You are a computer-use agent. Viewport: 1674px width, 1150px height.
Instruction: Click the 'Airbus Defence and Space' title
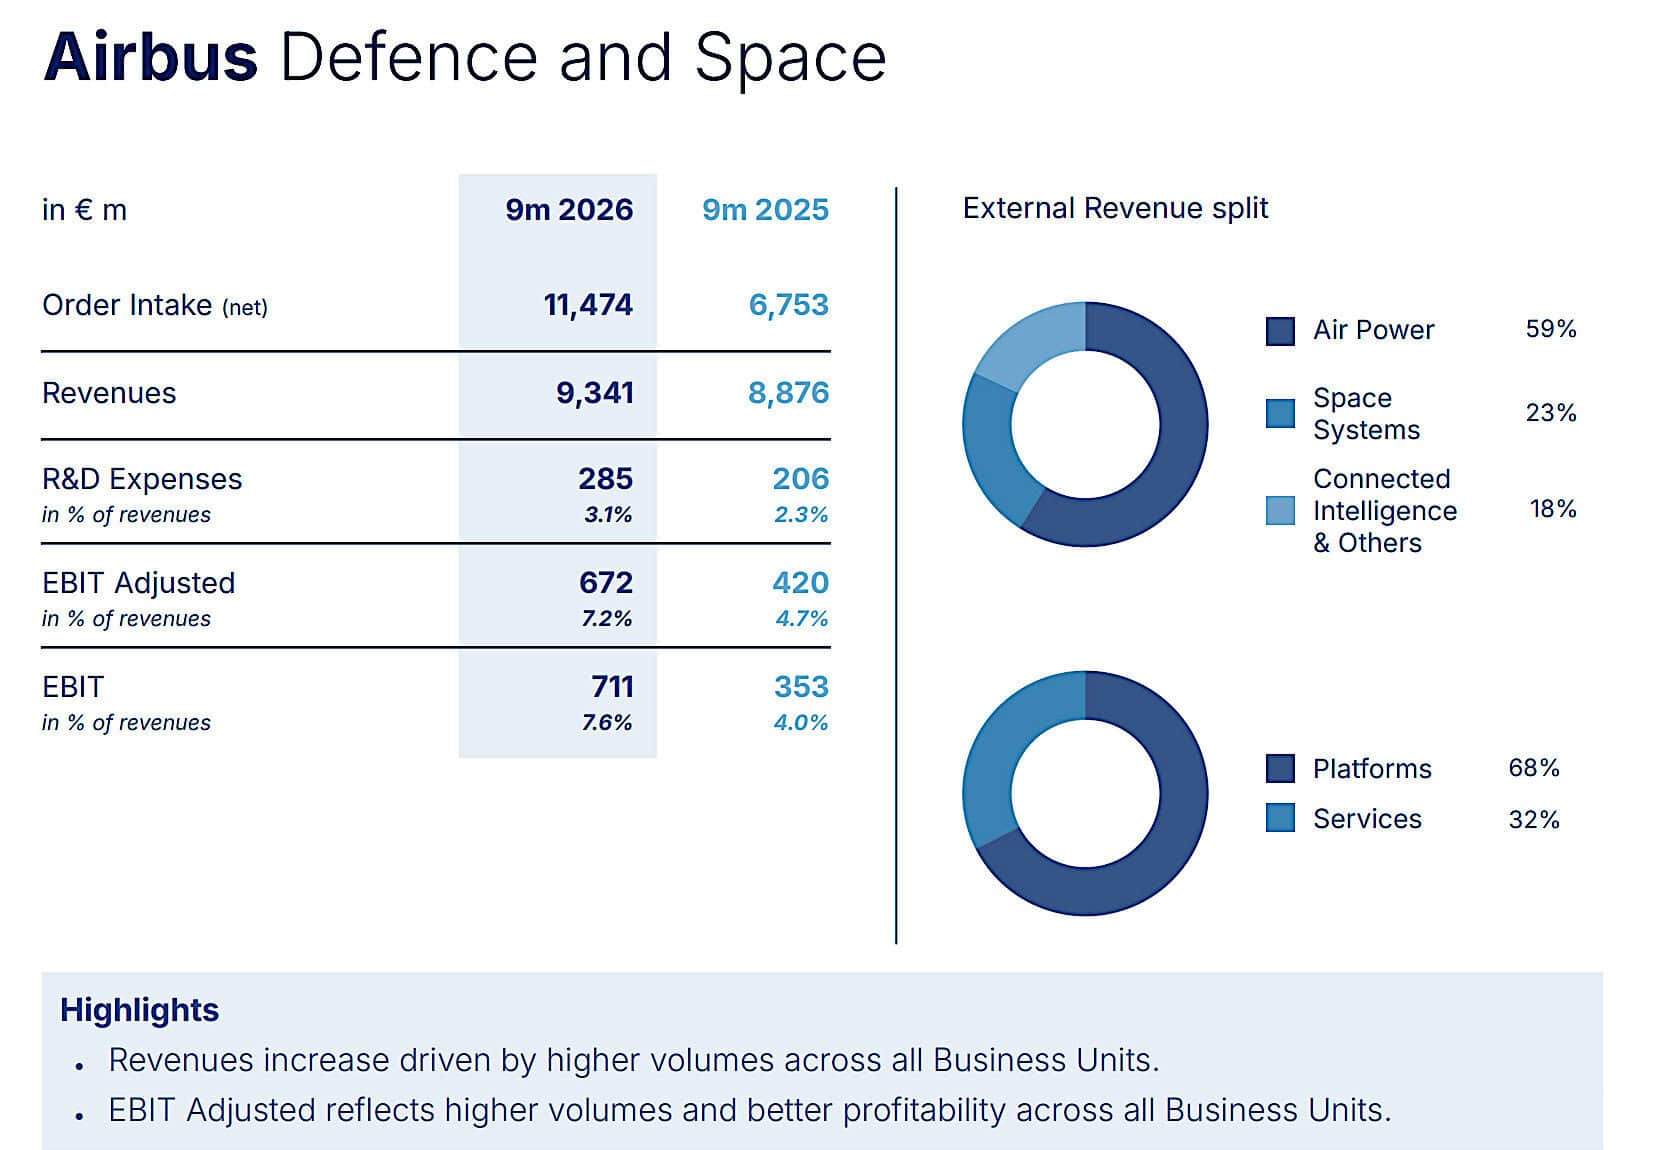pos(465,57)
